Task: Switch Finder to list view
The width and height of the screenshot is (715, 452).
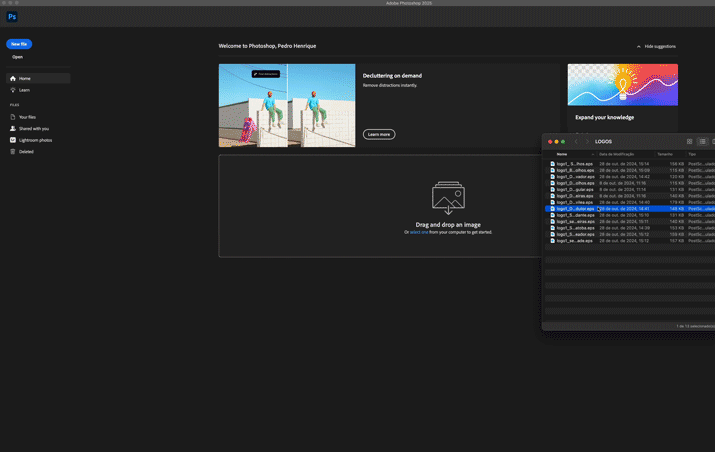Action: tap(702, 142)
